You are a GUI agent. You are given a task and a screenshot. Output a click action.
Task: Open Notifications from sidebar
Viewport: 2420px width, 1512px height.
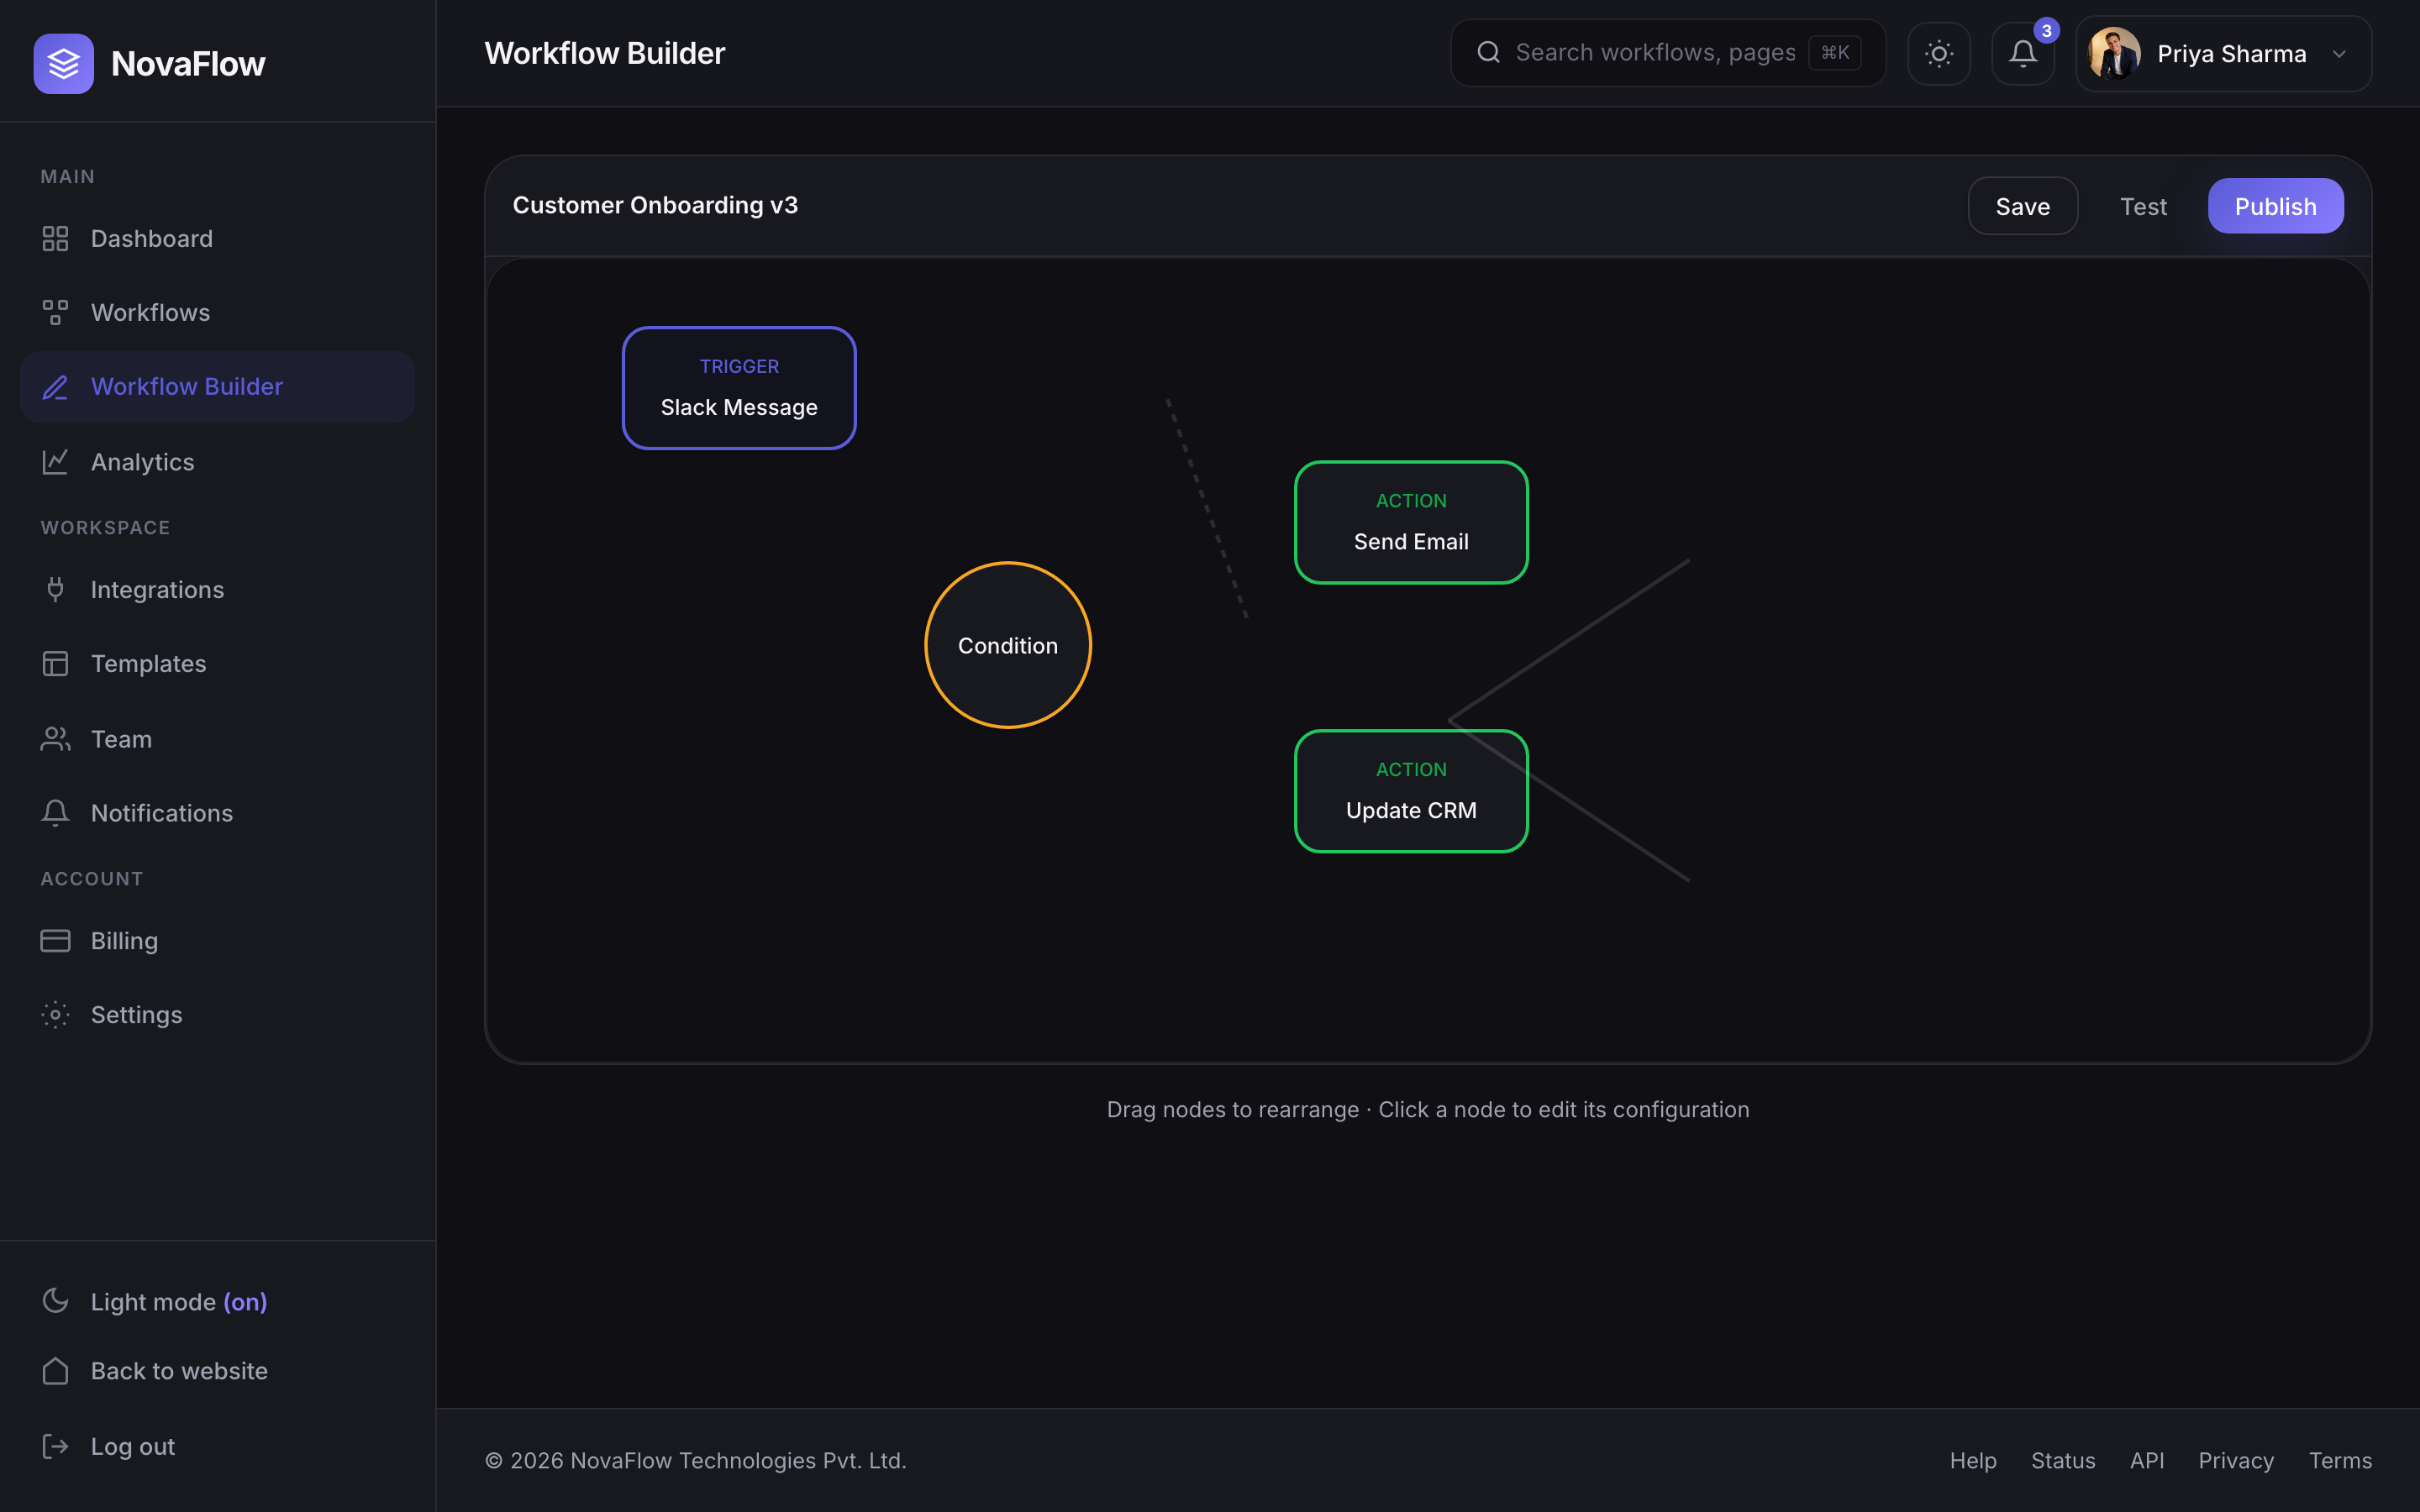pyautogui.click(x=217, y=812)
